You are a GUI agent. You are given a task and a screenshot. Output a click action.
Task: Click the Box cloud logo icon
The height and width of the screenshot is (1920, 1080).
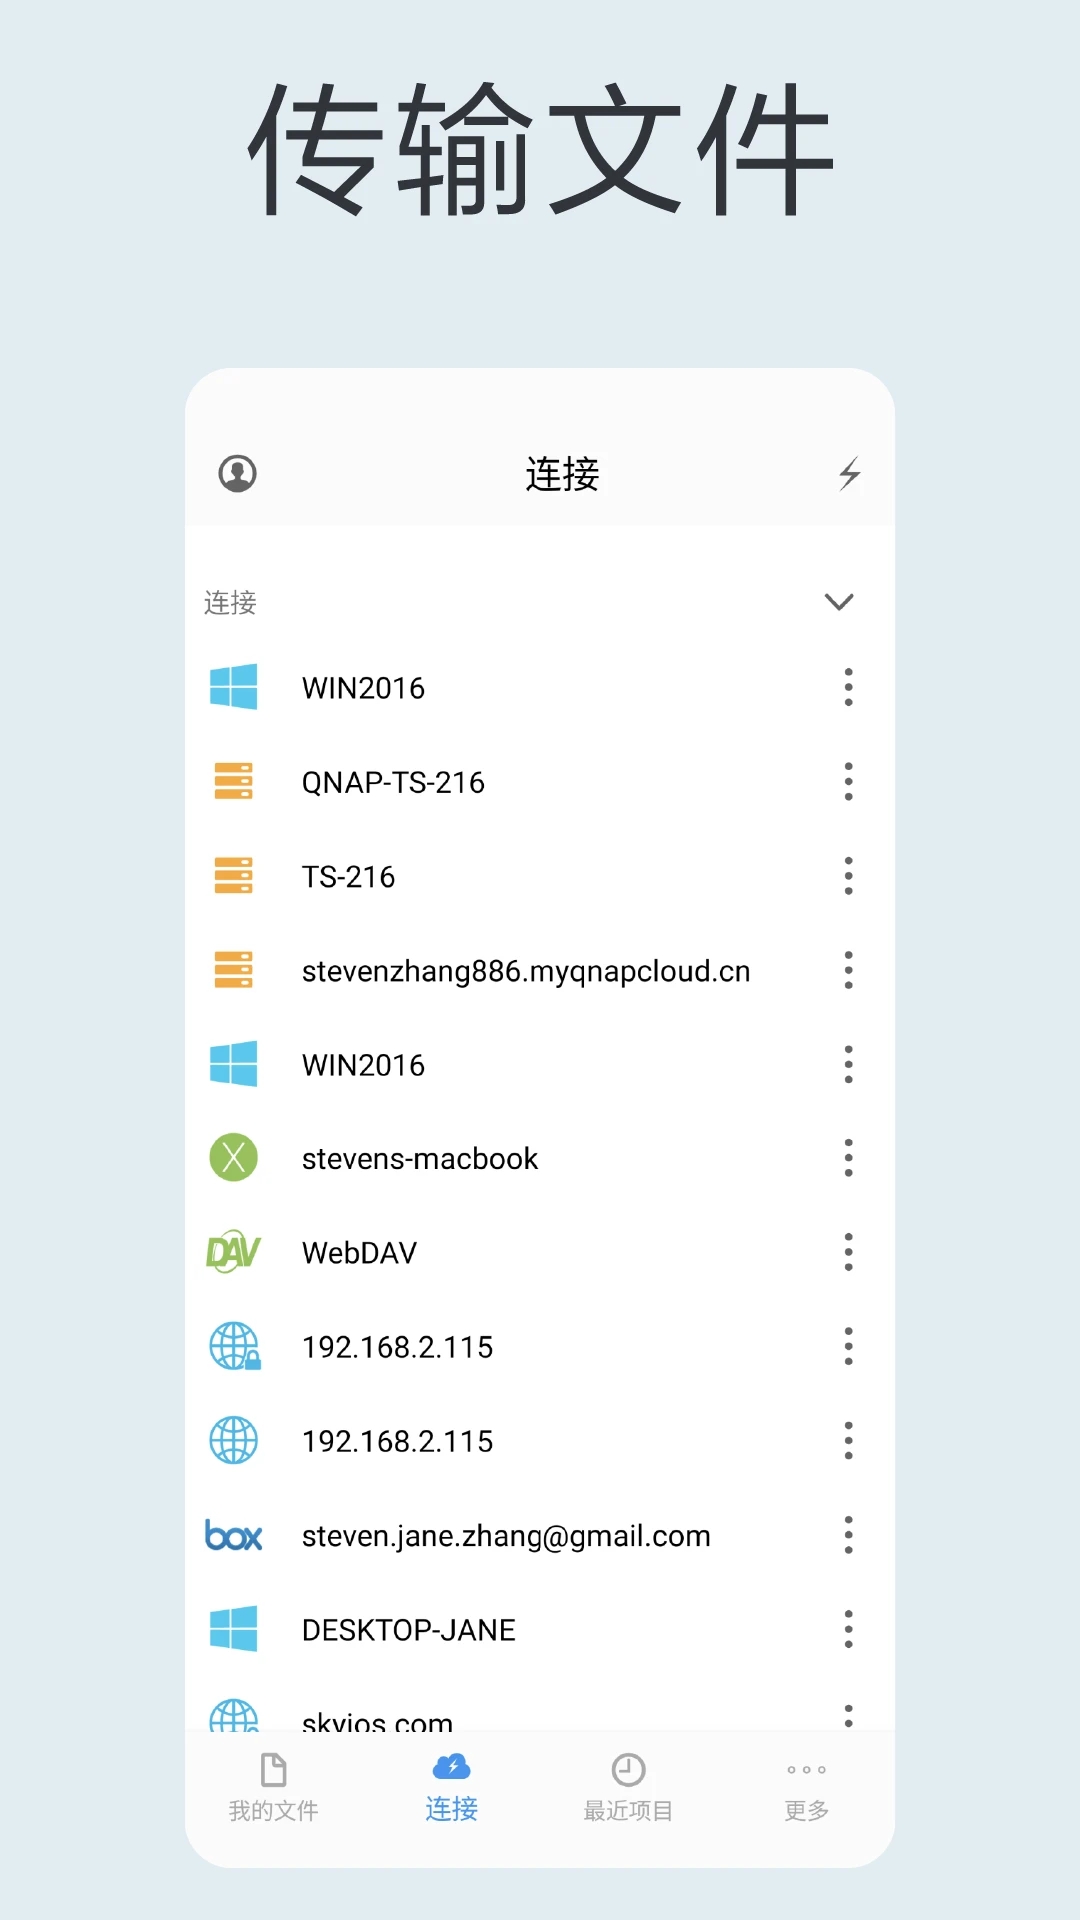click(x=233, y=1535)
